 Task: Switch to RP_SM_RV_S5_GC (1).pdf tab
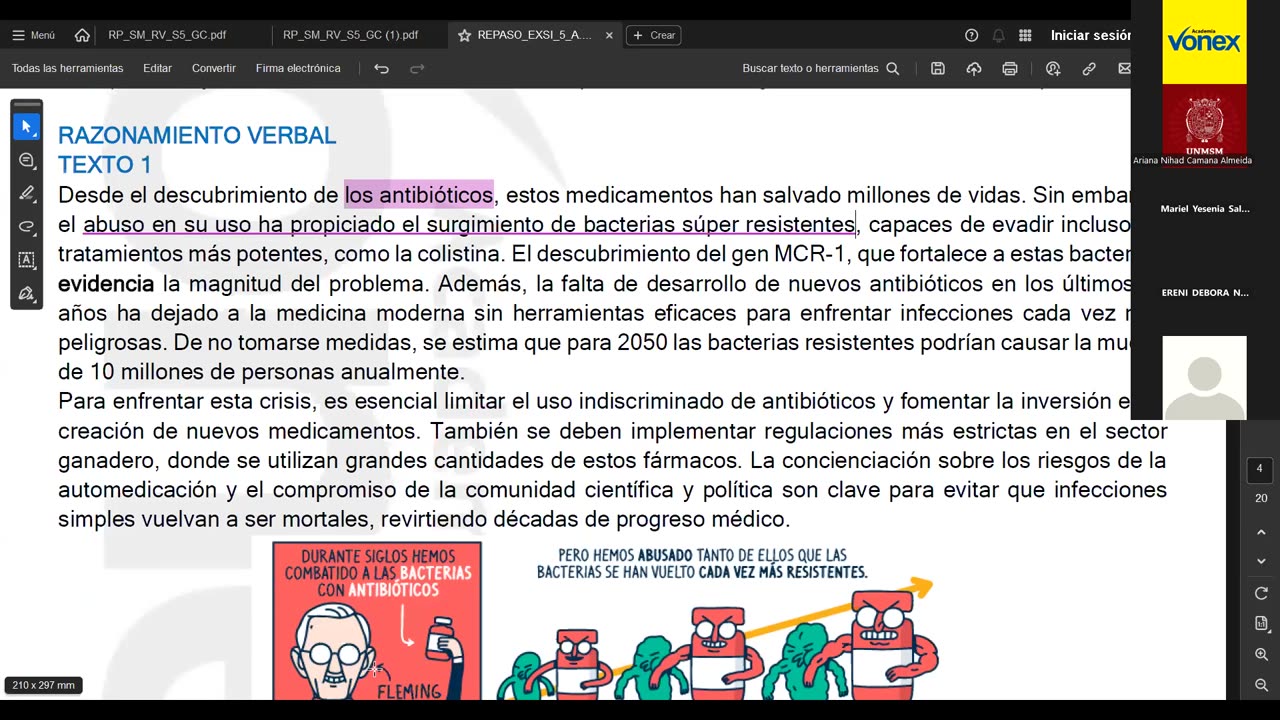pyautogui.click(x=350, y=35)
